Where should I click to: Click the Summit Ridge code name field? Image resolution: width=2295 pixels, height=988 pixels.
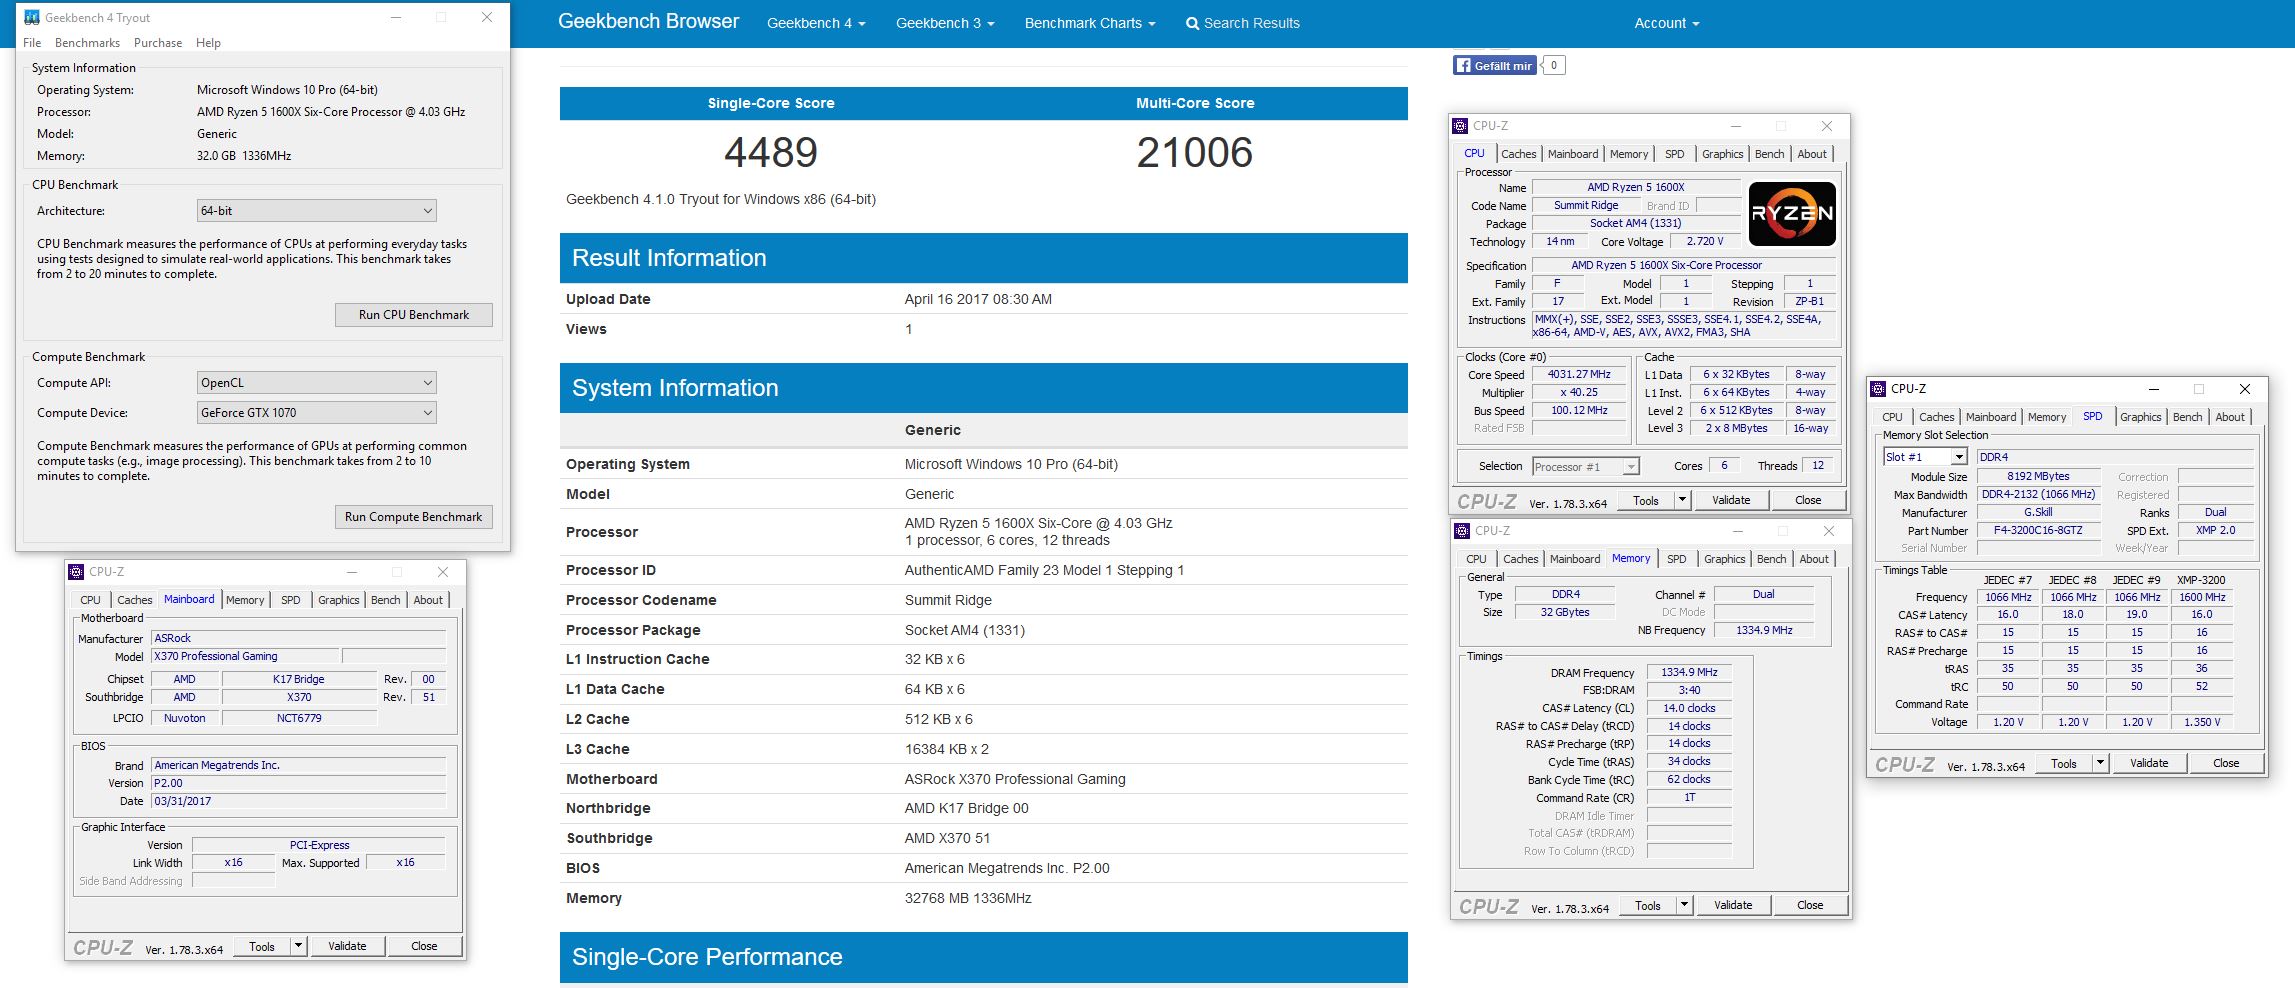(1585, 206)
